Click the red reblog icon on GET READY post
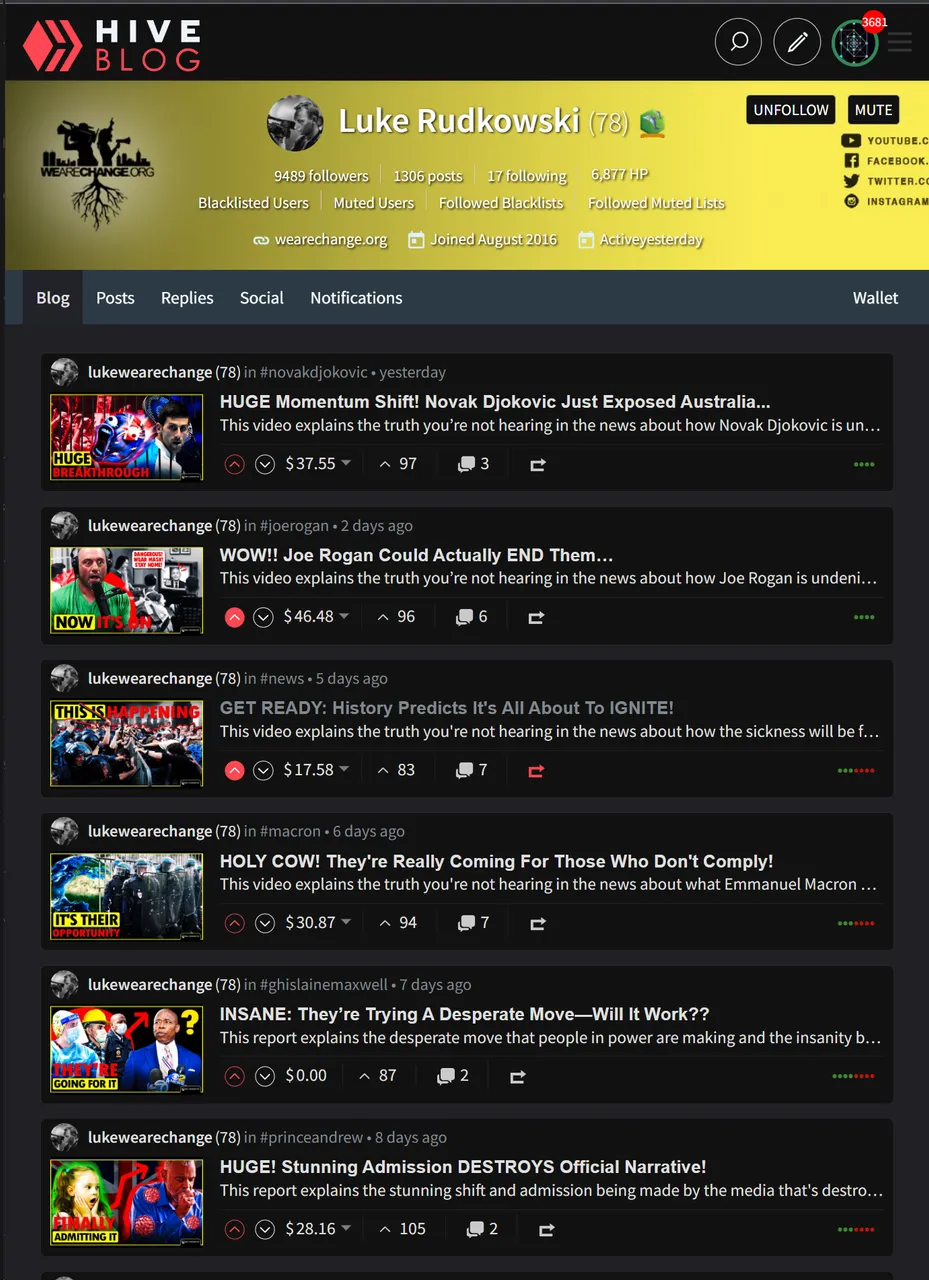This screenshot has height=1280, width=929. (x=535, y=771)
